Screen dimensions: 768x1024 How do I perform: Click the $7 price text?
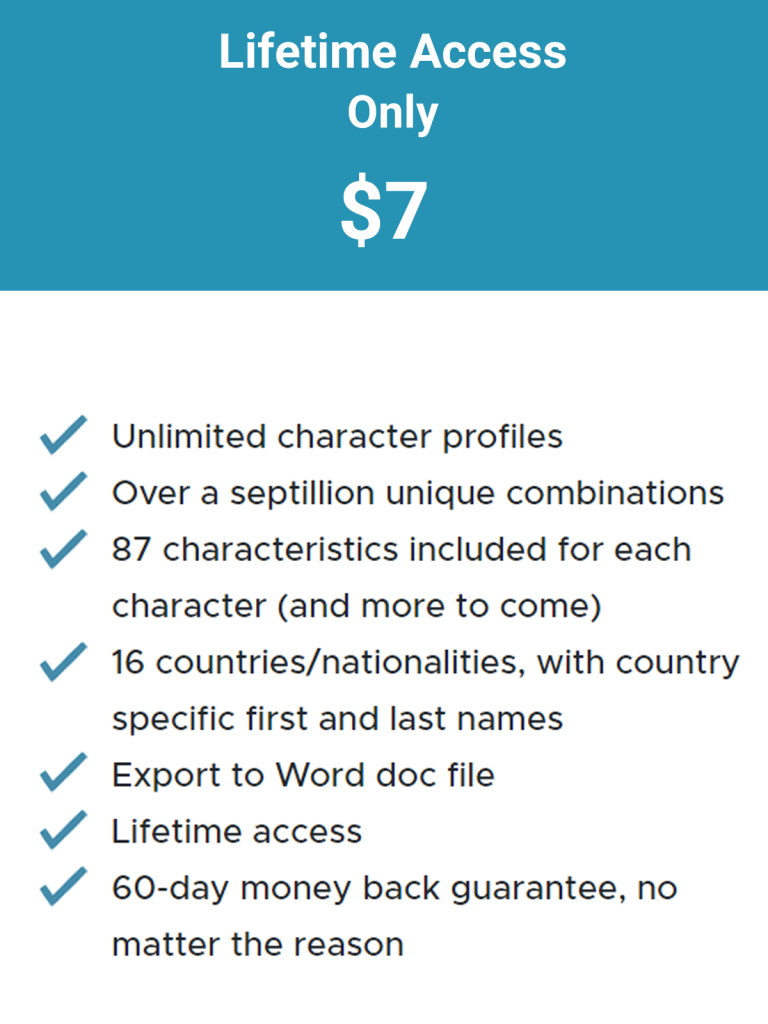[x=384, y=210]
